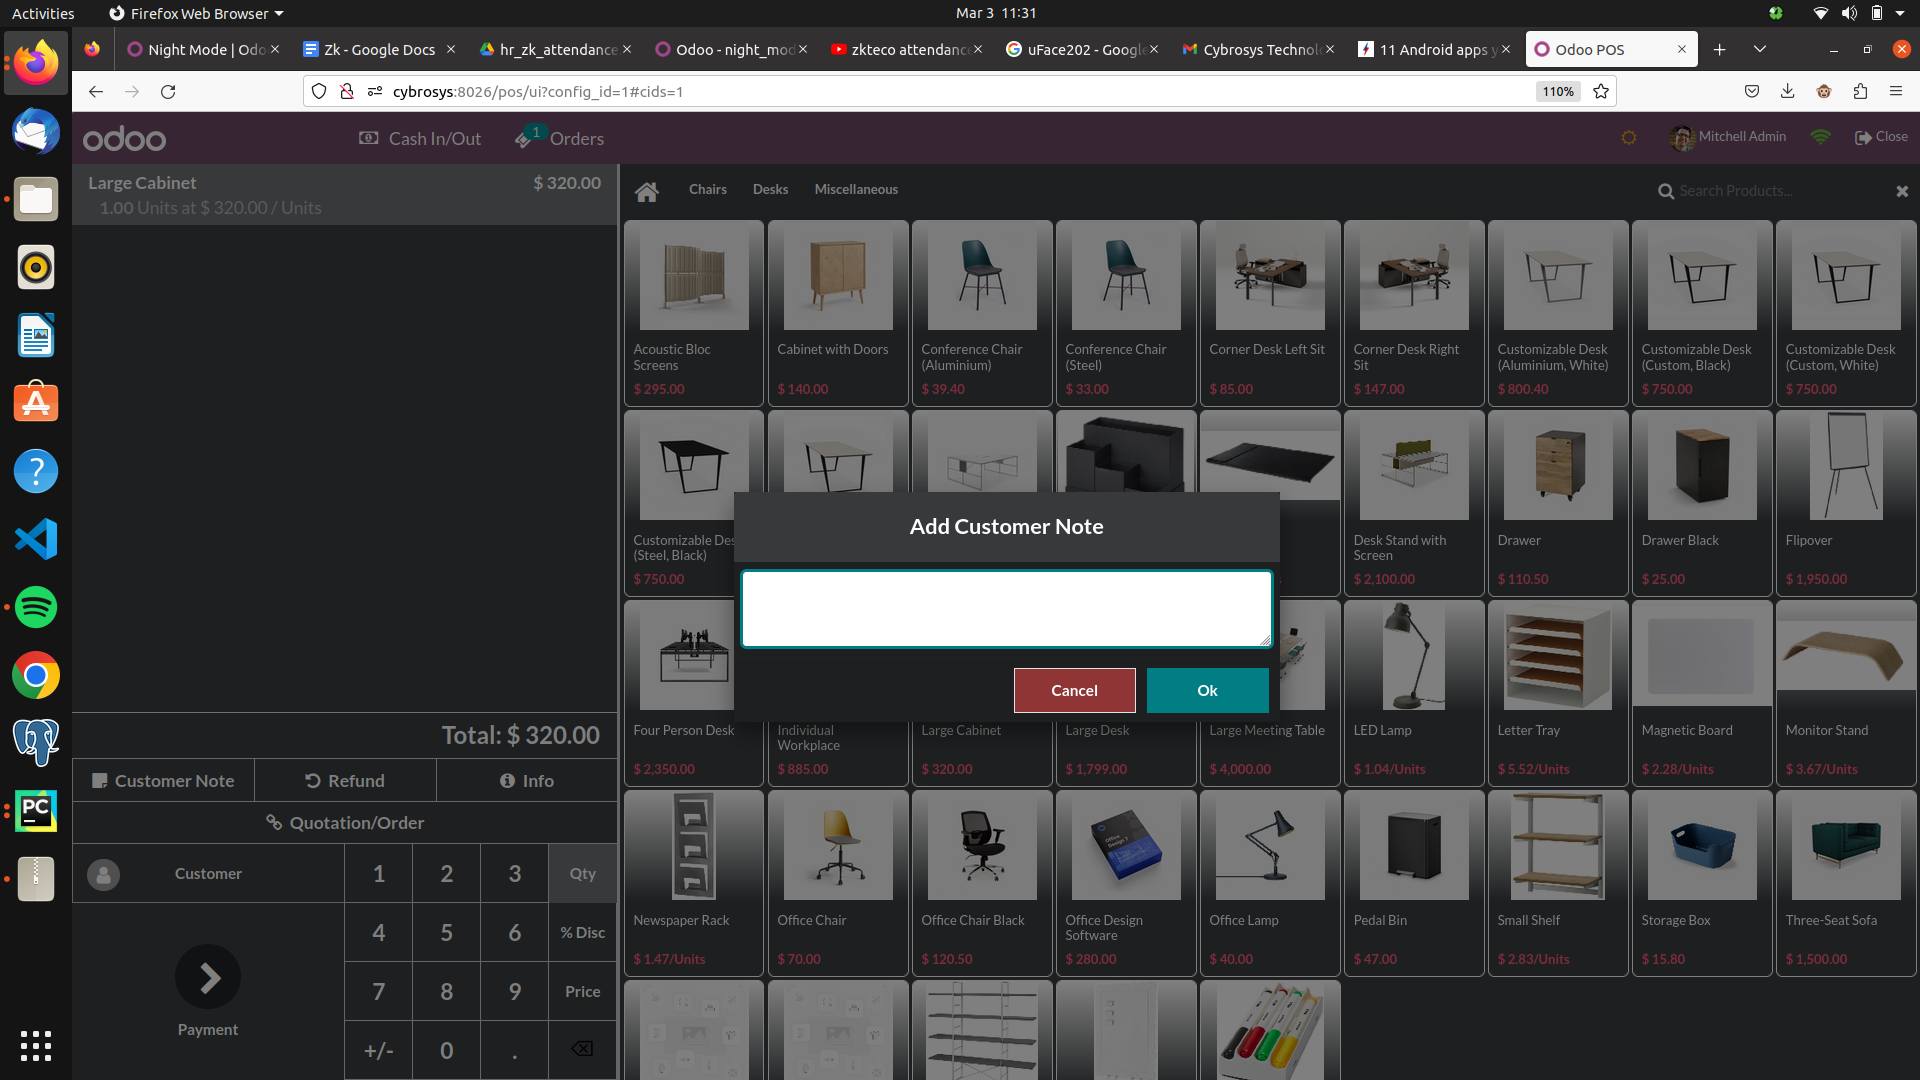Click Ok in Add Customer Note dialog
The height and width of the screenshot is (1080, 1920).
point(1207,690)
